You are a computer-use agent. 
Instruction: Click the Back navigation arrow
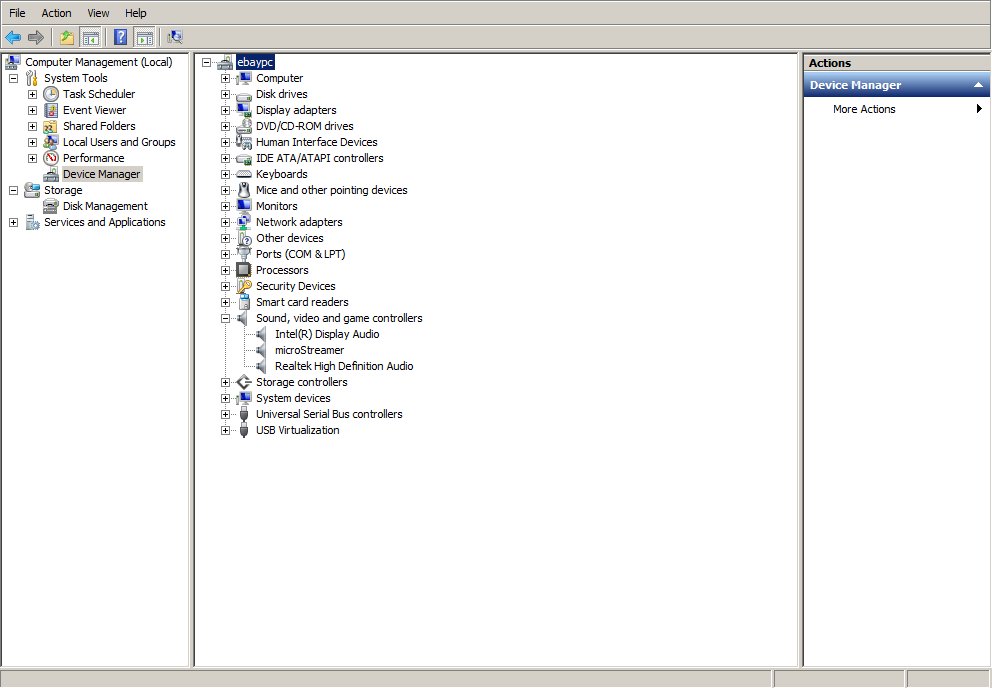(14, 37)
